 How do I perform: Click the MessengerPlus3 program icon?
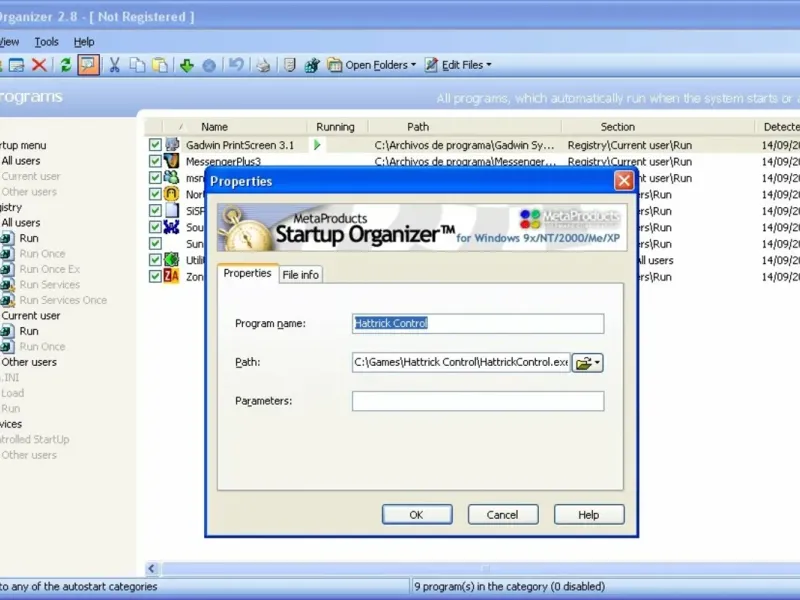[x=172, y=161]
